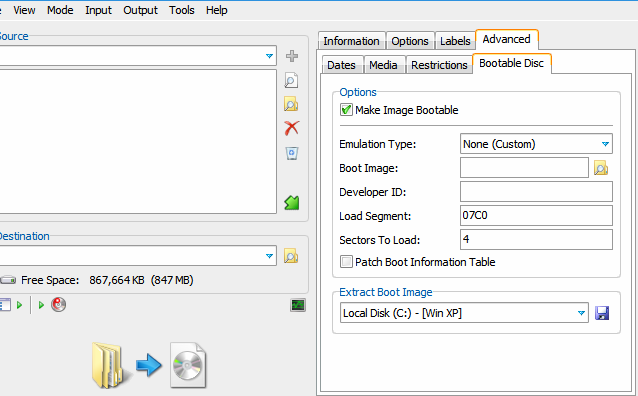Click the red disc burn mode icon
Viewport: 638px width, 396px height.
(59, 304)
